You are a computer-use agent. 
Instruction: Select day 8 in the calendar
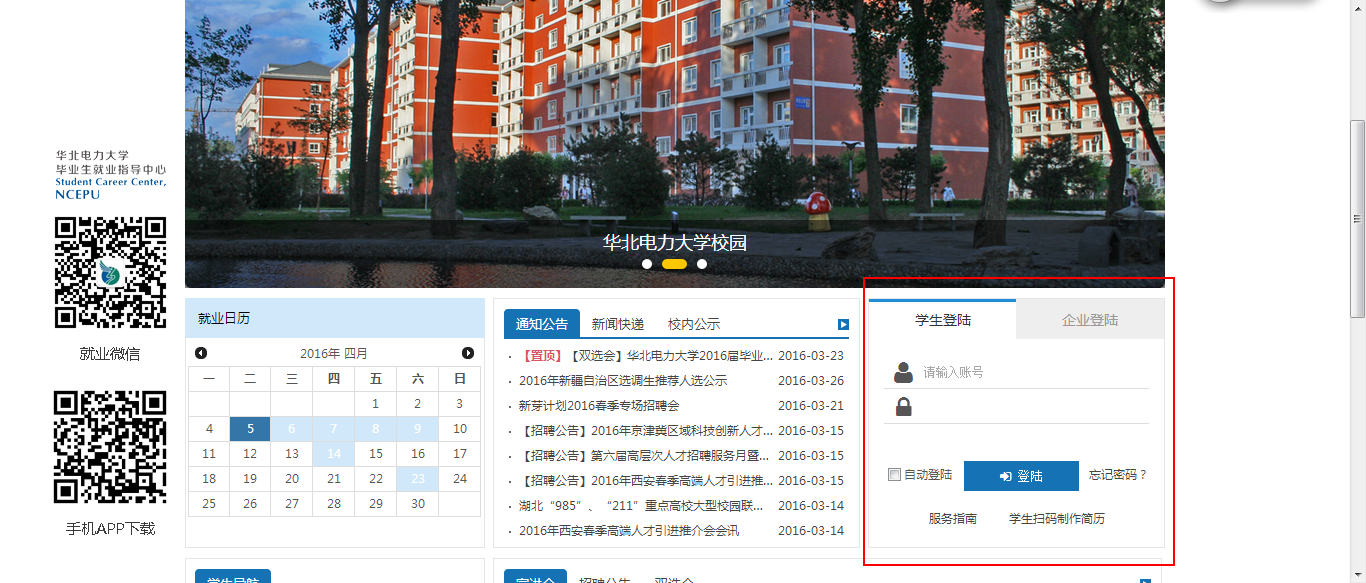376,429
